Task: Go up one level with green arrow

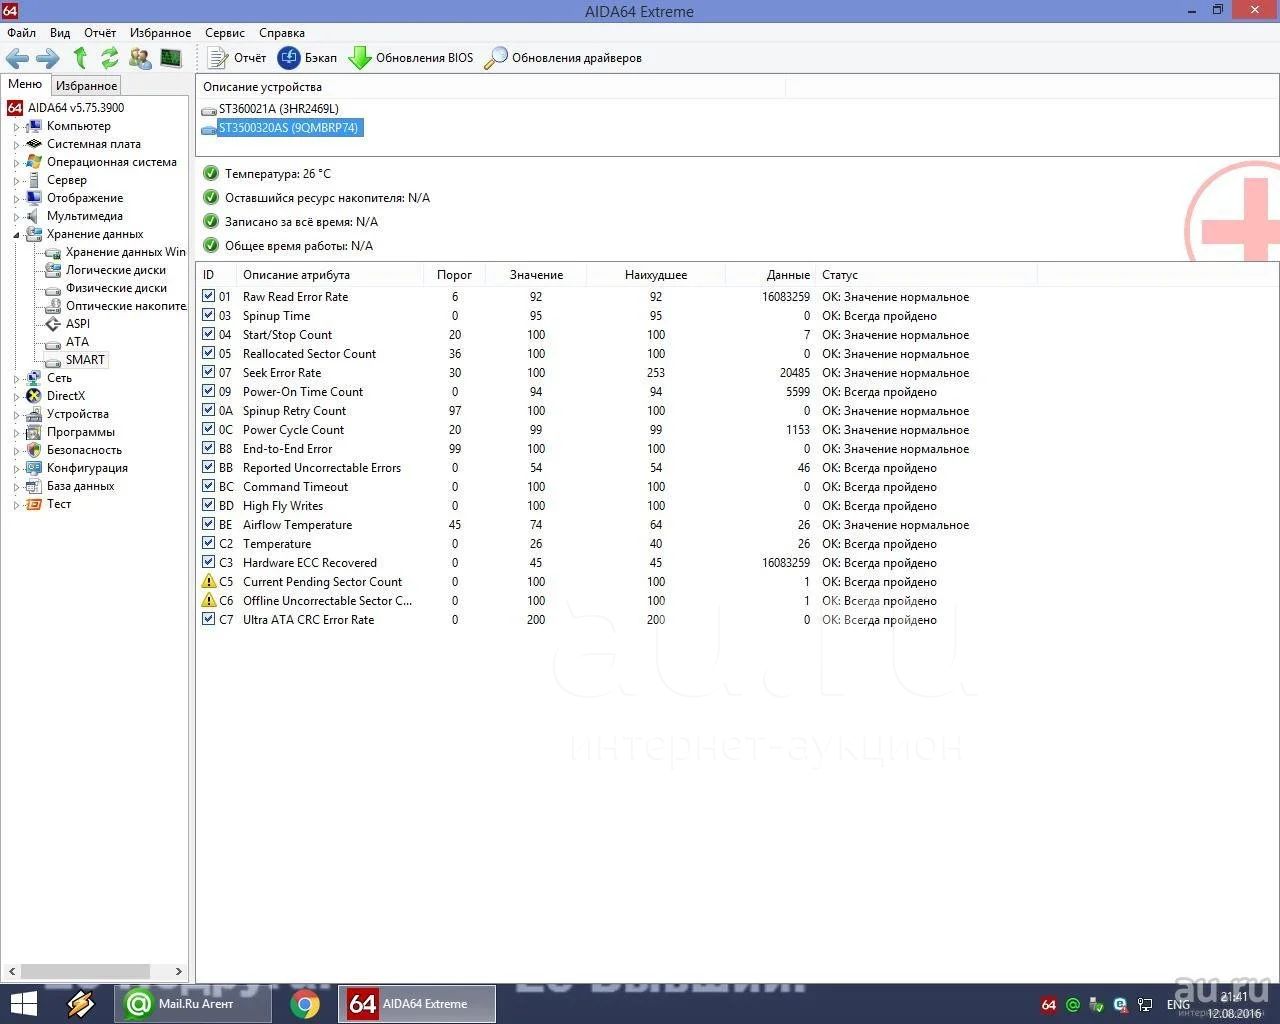Action: click(80, 58)
